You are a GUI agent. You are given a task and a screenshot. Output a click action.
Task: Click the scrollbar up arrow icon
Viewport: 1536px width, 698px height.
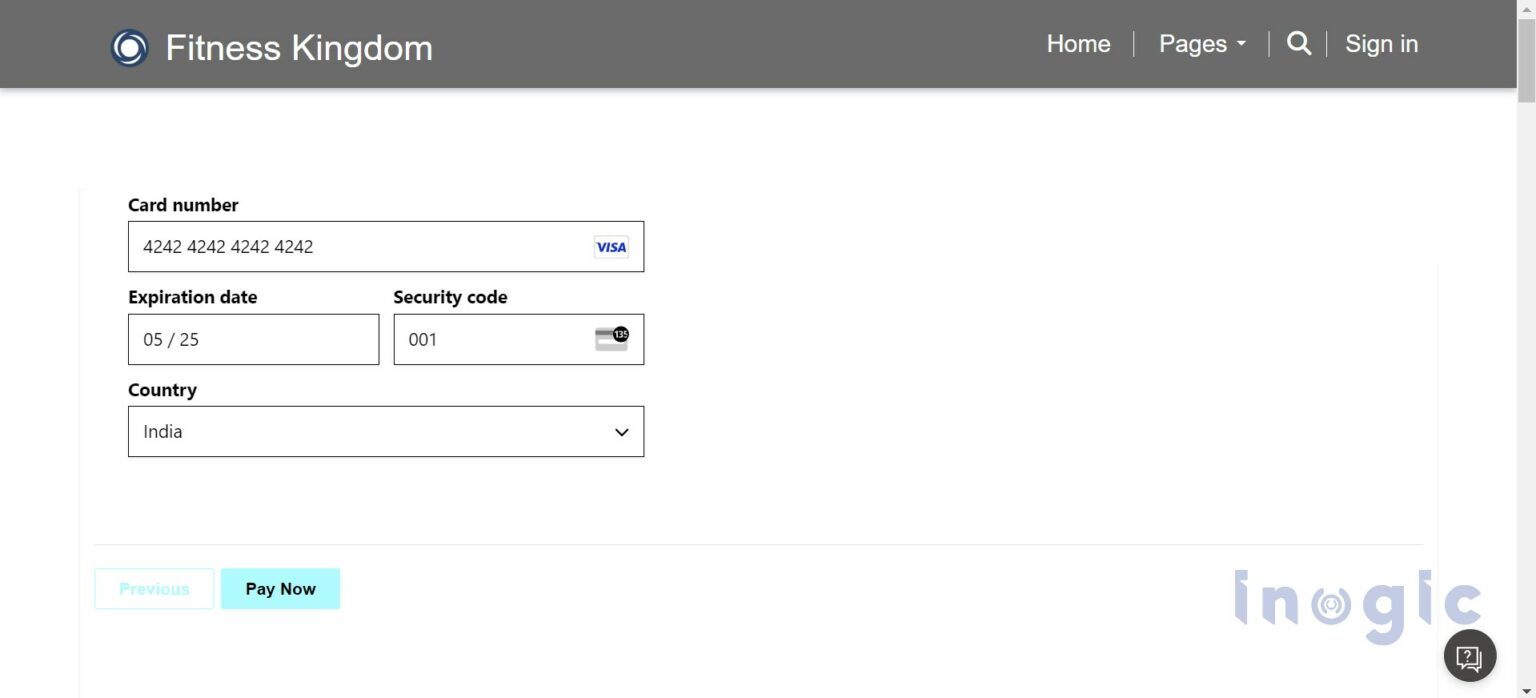(x=1524, y=8)
